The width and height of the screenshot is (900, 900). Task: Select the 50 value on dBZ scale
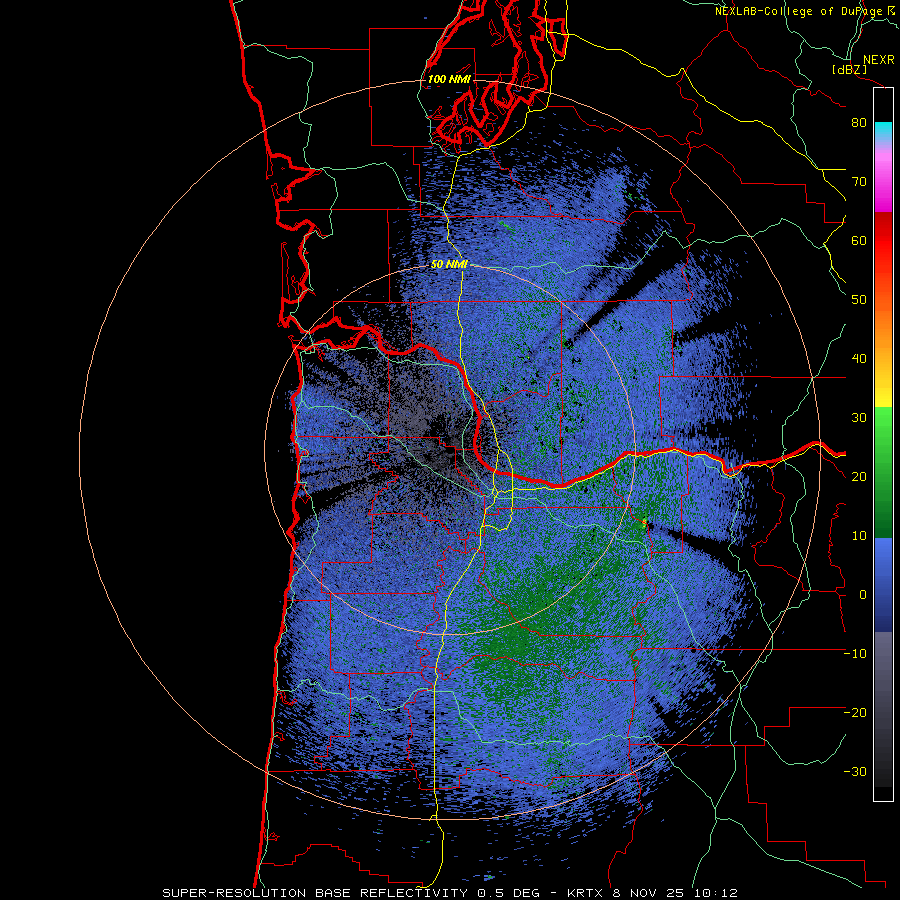click(x=859, y=300)
